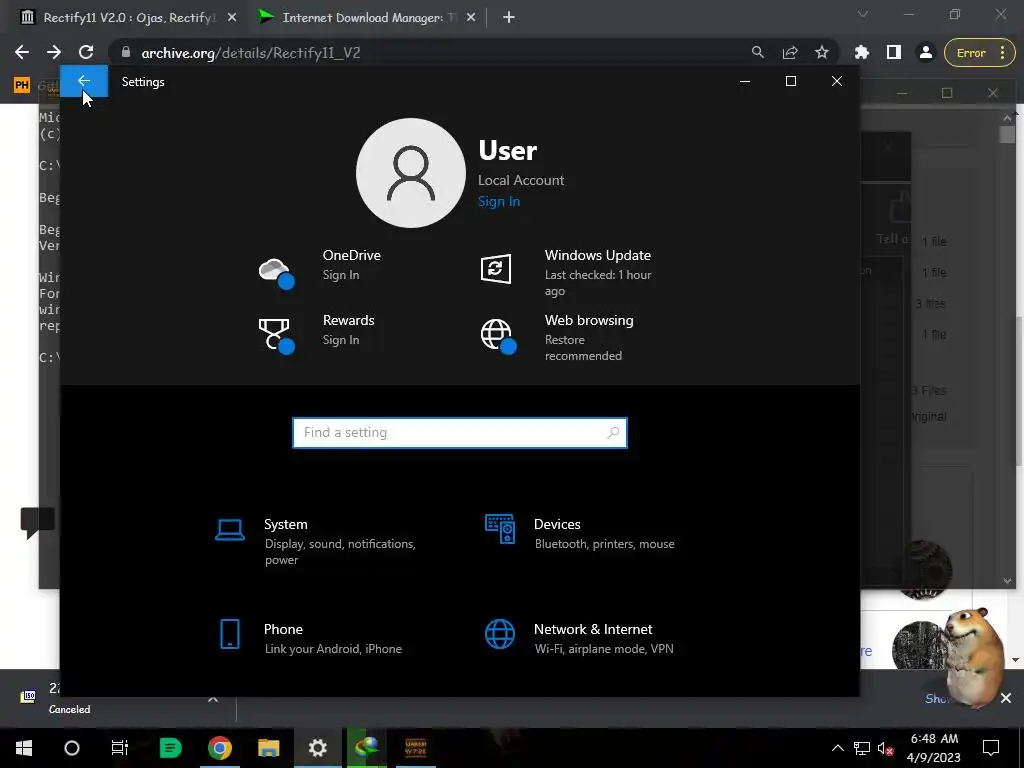Click the network tray icon
Screen dimensions: 1024x768
[862, 748]
